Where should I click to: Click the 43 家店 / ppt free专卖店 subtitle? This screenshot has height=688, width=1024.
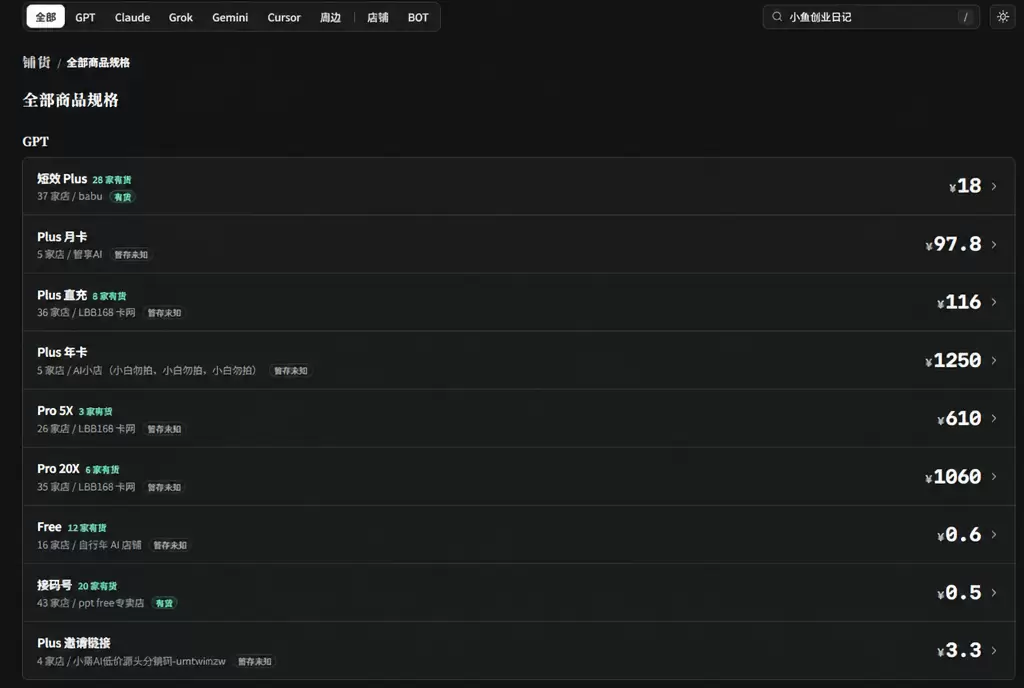click(x=90, y=602)
